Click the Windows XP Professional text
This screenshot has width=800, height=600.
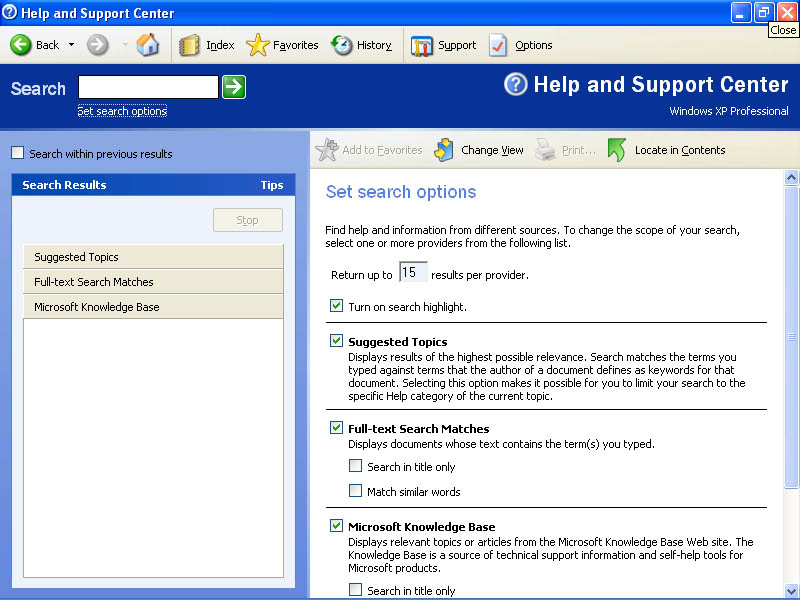pos(729,111)
